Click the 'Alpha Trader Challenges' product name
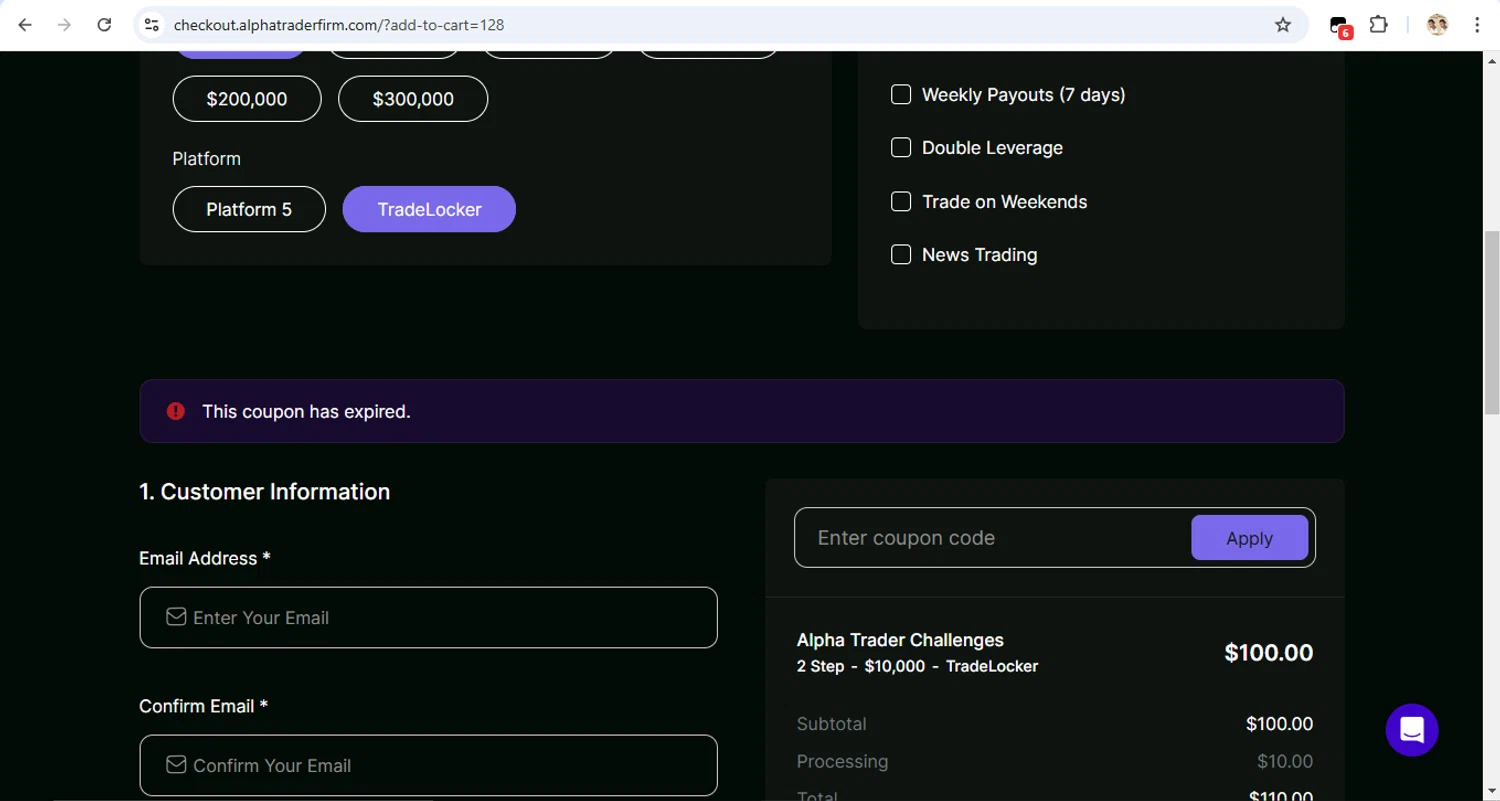 point(900,640)
